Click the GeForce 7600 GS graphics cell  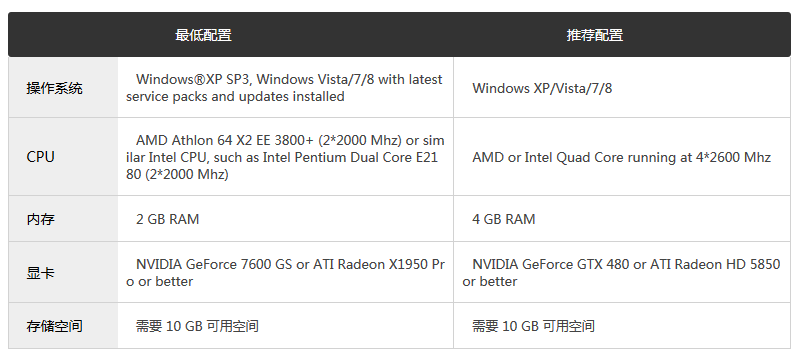click(x=286, y=272)
